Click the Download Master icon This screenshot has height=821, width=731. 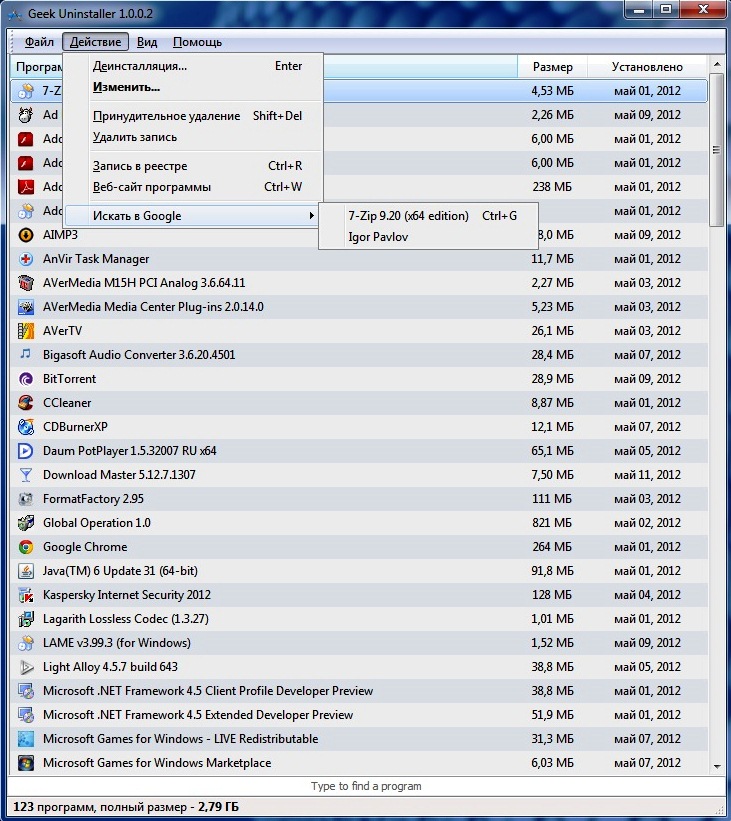coord(26,475)
